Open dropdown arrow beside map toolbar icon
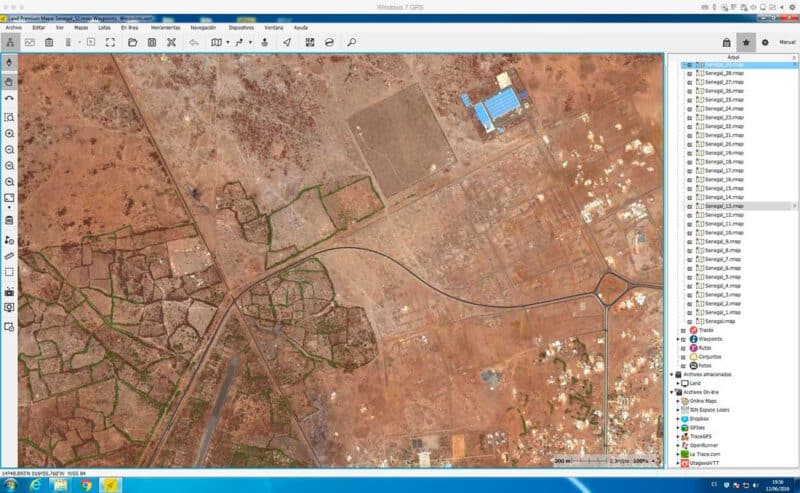The height and width of the screenshot is (493, 800). (228, 42)
